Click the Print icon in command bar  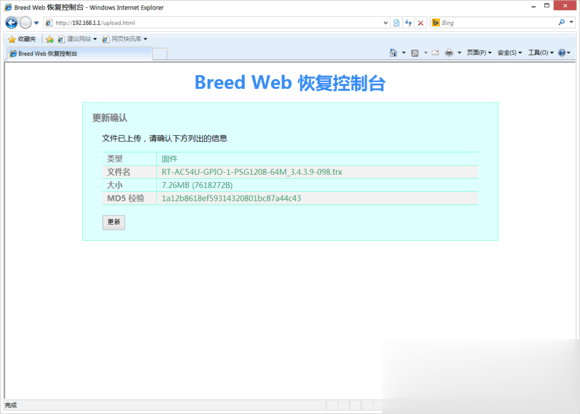pyautogui.click(x=449, y=53)
